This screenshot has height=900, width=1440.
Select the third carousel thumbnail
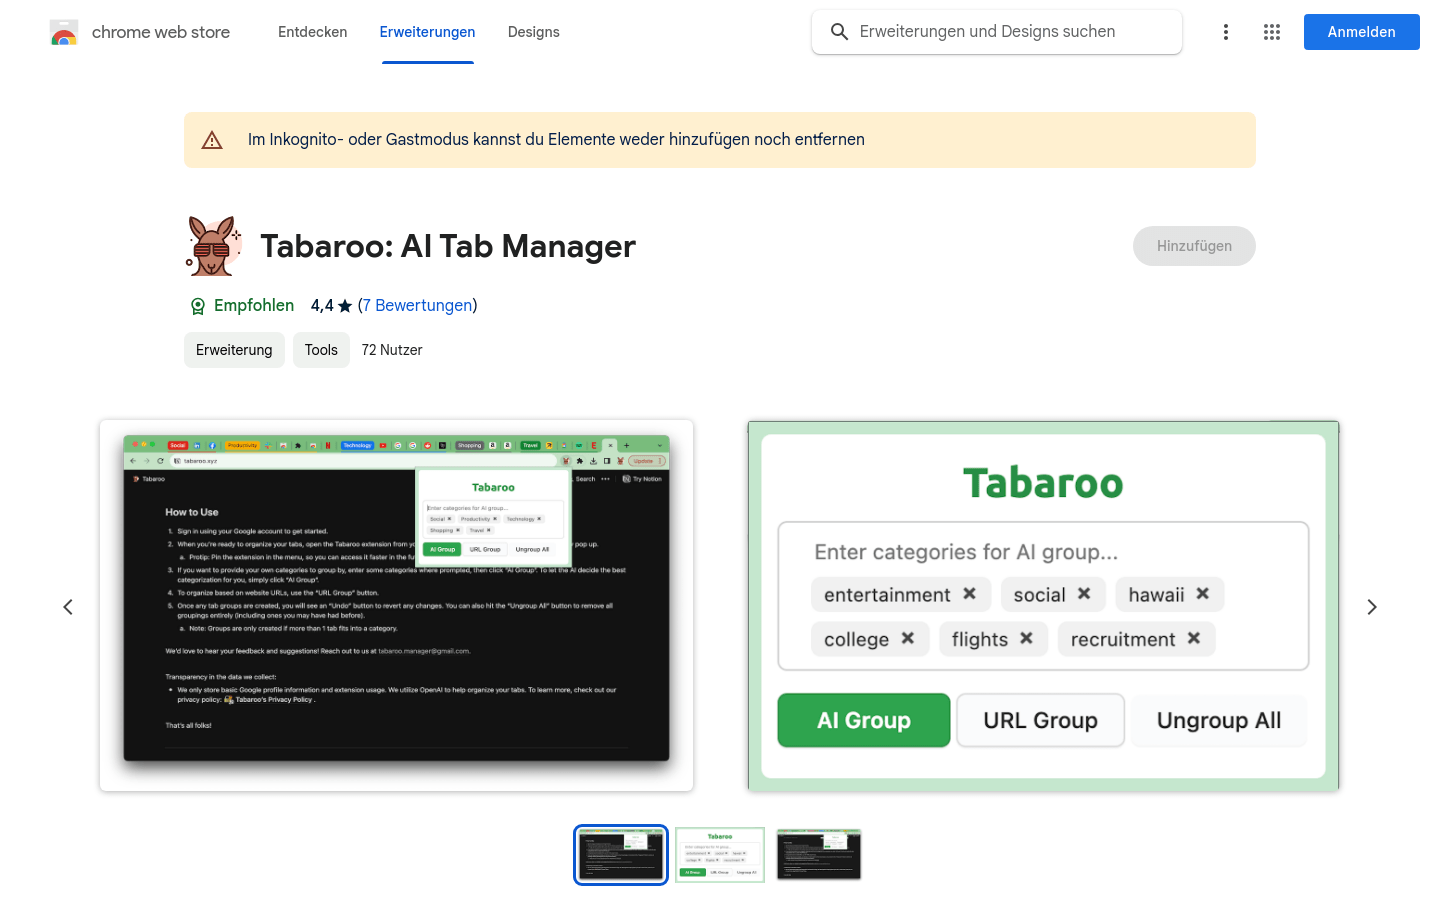(x=819, y=855)
